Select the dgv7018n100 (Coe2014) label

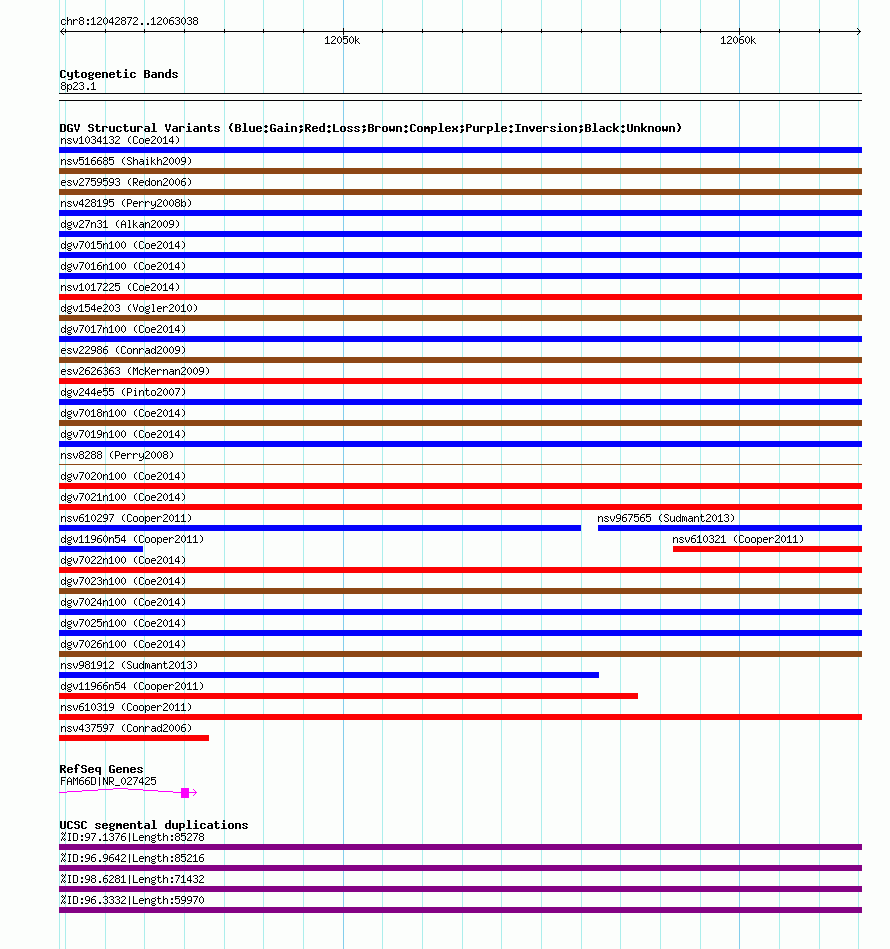click(x=123, y=413)
